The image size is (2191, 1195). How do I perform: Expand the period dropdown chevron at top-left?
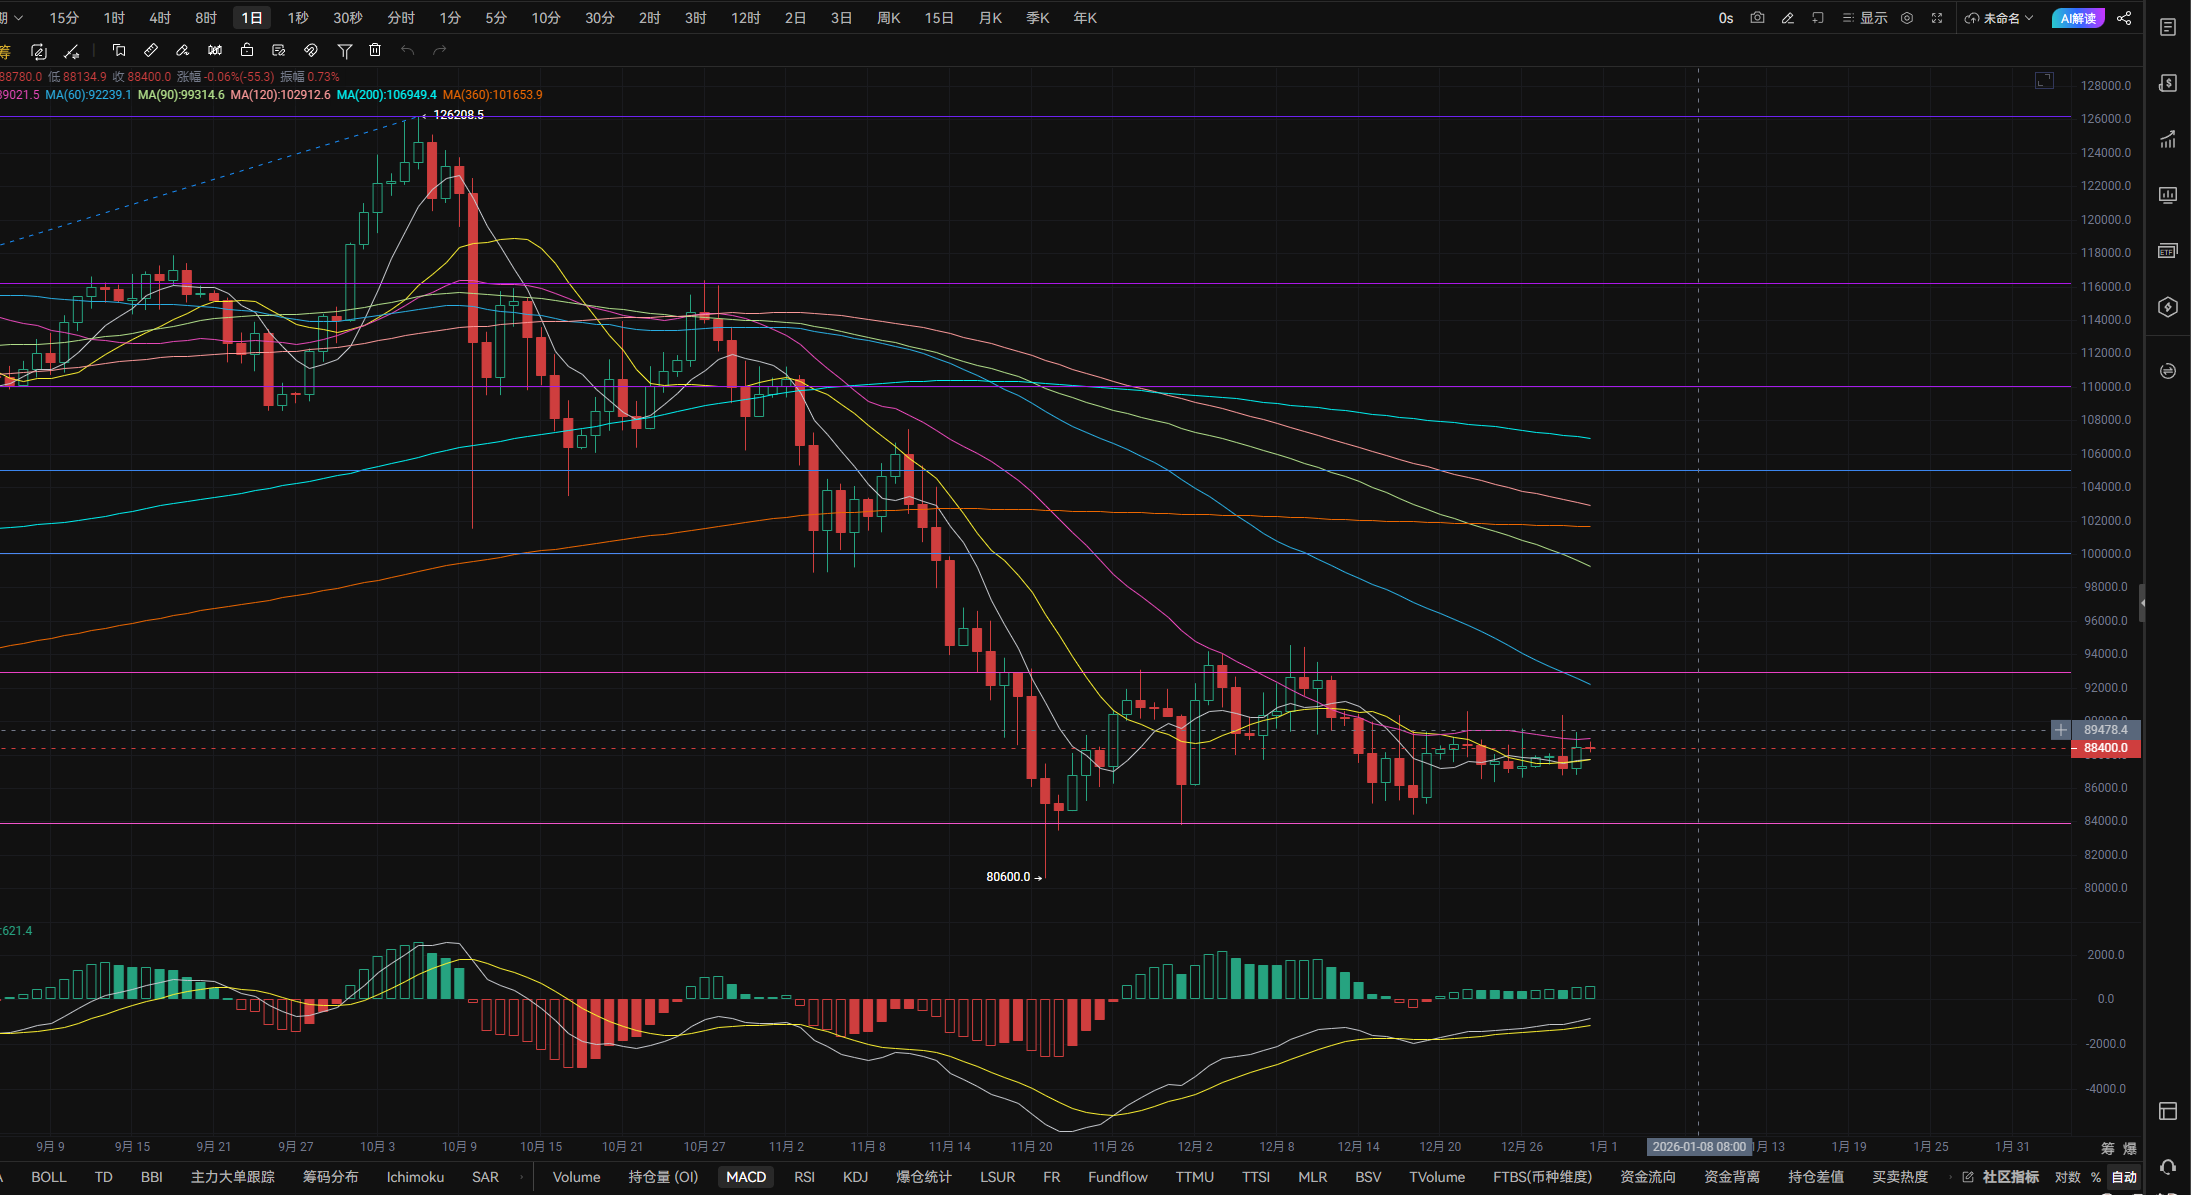(x=18, y=18)
